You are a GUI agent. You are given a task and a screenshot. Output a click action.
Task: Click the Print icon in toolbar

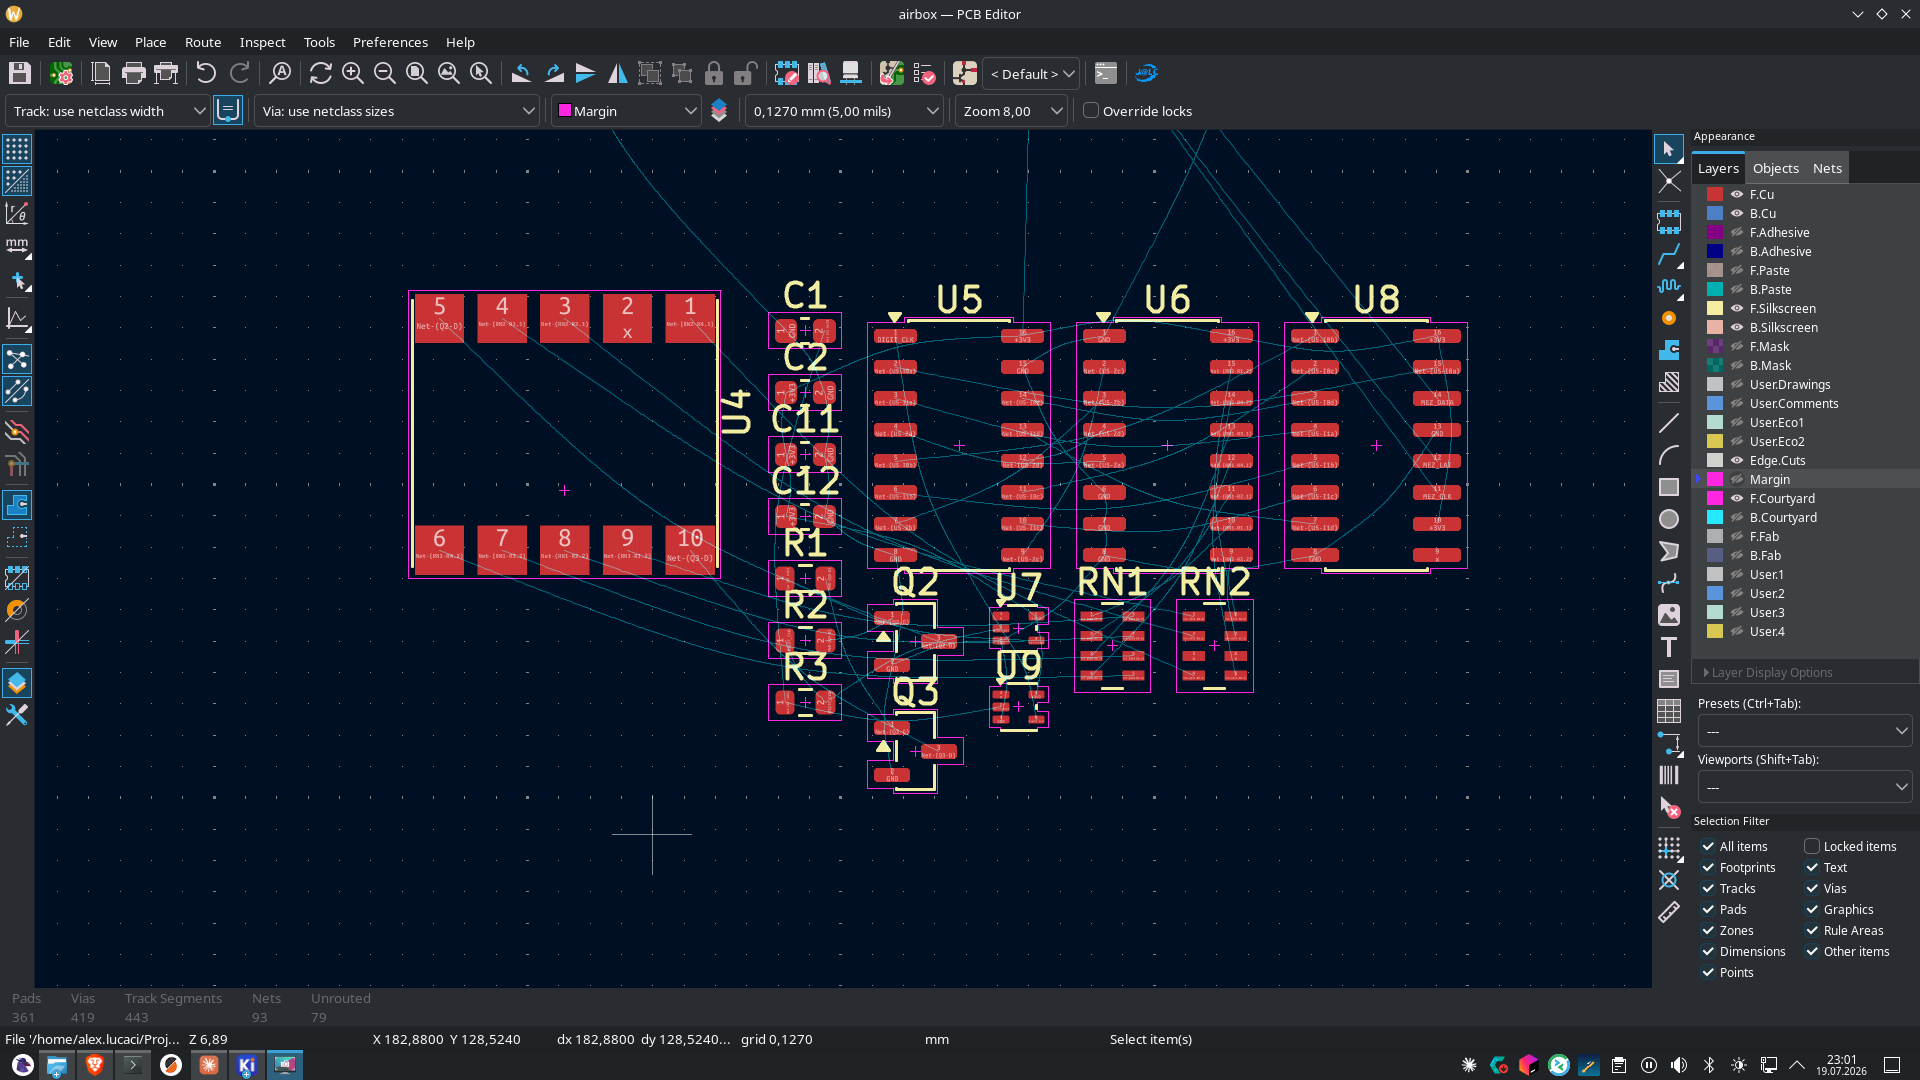pos(133,73)
